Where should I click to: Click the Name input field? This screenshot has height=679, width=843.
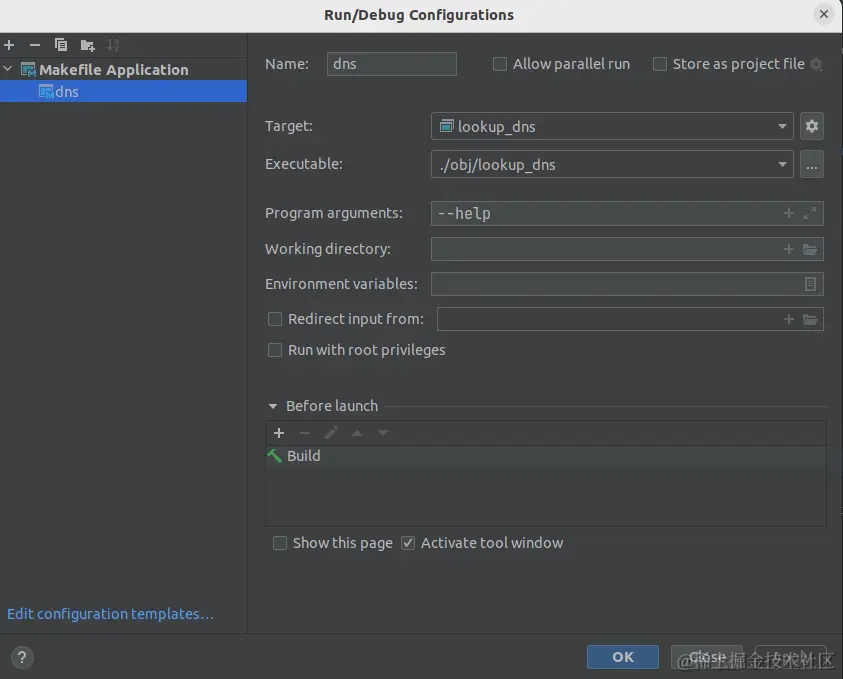(391, 64)
